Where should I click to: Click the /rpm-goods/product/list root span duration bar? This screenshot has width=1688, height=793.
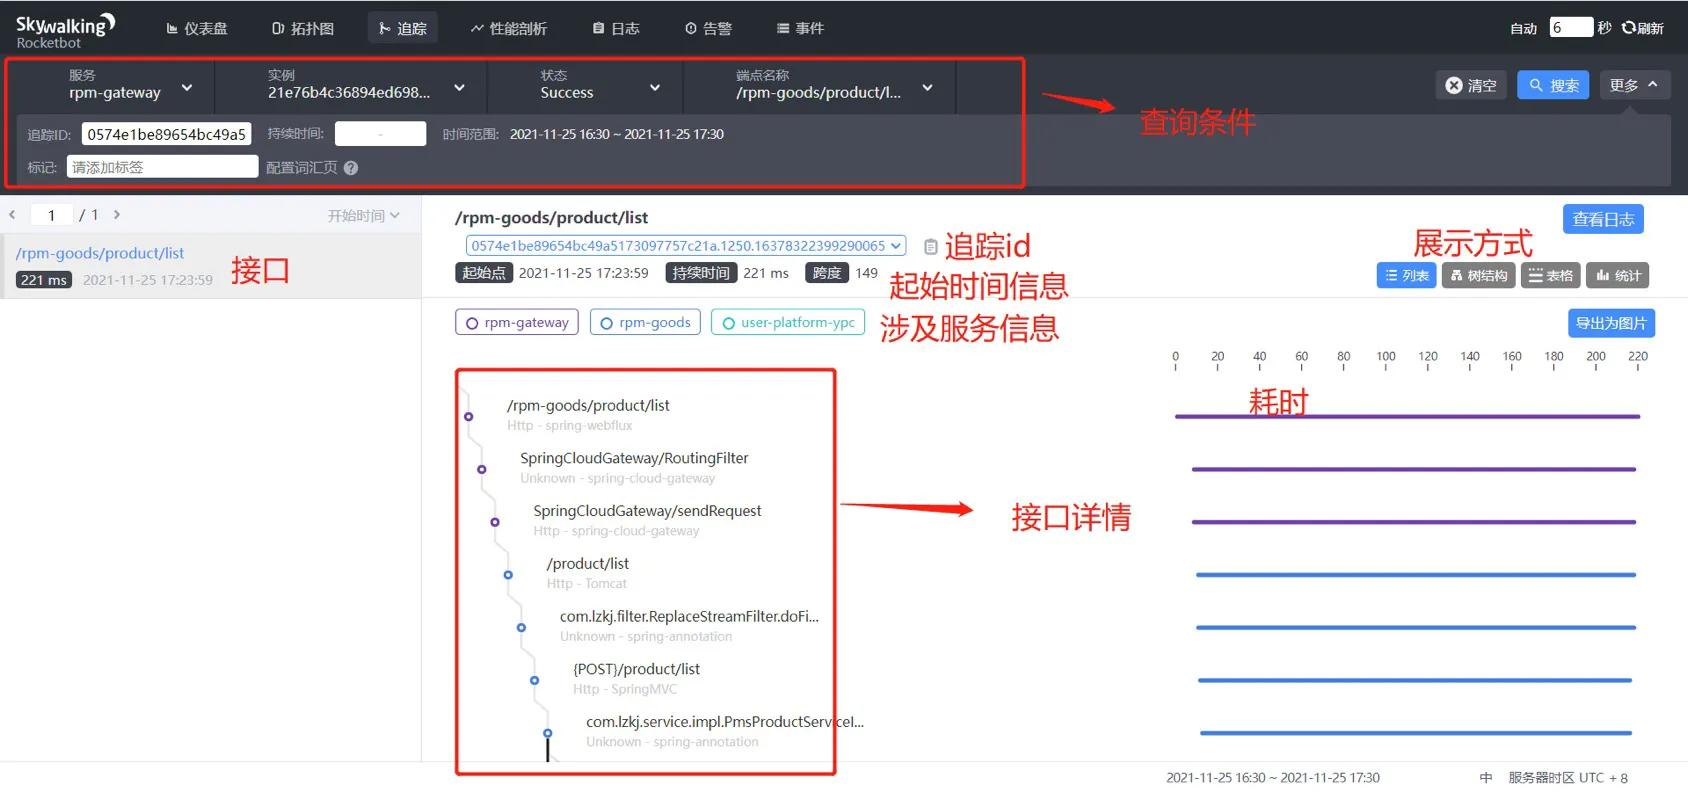click(x=1407, y=416)
